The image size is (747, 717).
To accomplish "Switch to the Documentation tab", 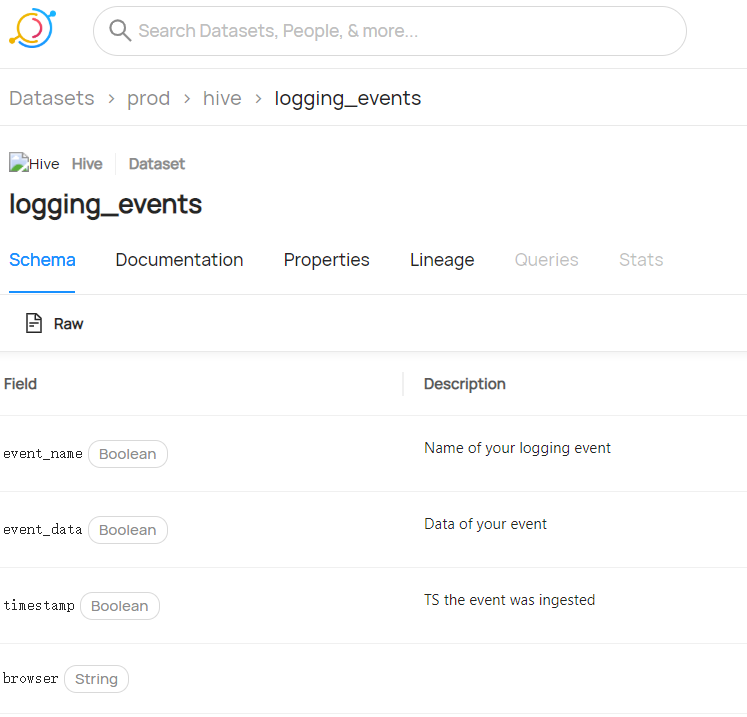I will tap(179, 260).
